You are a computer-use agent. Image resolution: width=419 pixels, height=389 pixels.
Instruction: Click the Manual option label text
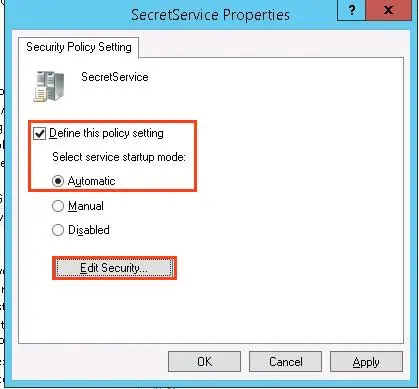pos(86,206)
